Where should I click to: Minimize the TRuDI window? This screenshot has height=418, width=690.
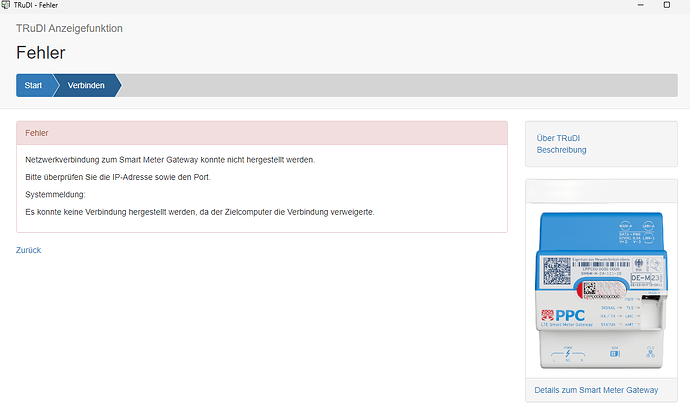[640, 5]
